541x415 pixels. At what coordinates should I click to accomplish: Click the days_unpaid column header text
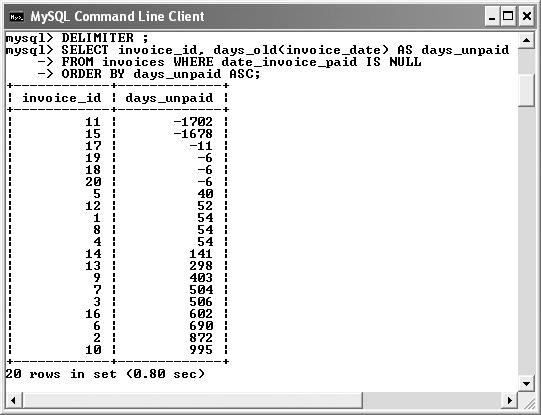coord(169,98)
